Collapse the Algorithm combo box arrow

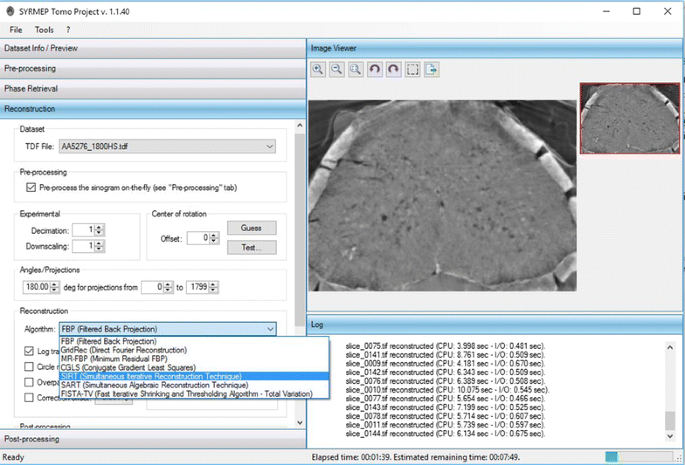269,328
